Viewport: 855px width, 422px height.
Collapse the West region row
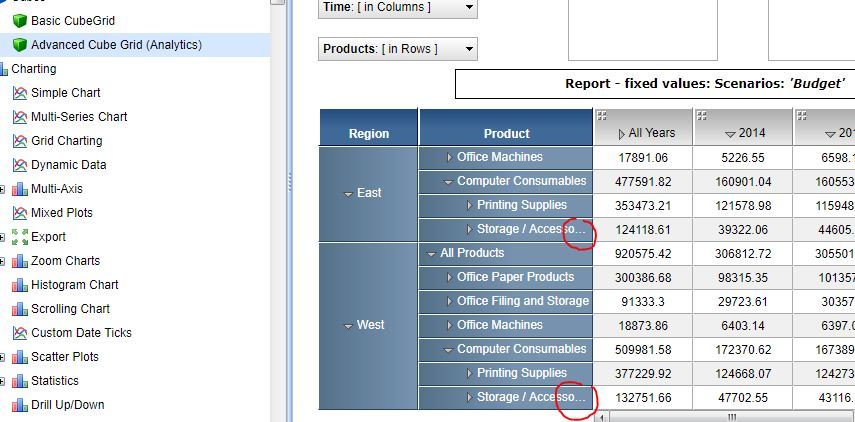(x=348, y=327)
